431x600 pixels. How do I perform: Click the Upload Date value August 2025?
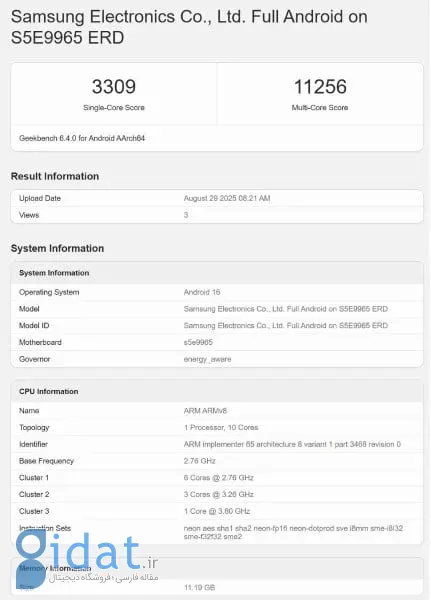[x=227, y=198]
